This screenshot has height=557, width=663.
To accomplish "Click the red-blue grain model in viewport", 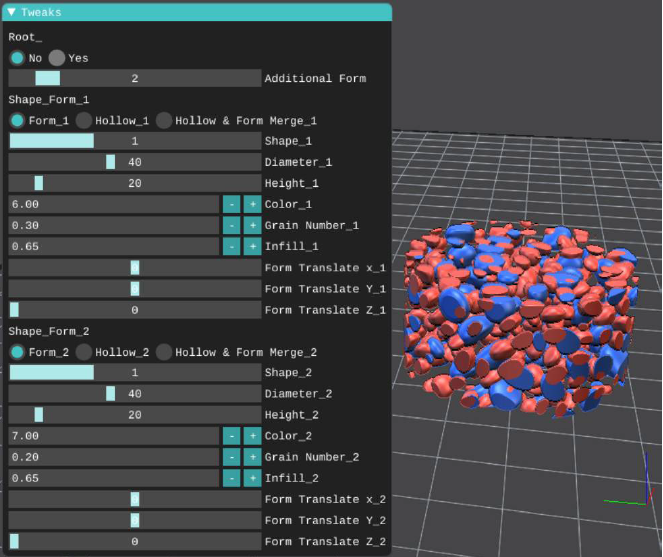I will tap(520, 320).
